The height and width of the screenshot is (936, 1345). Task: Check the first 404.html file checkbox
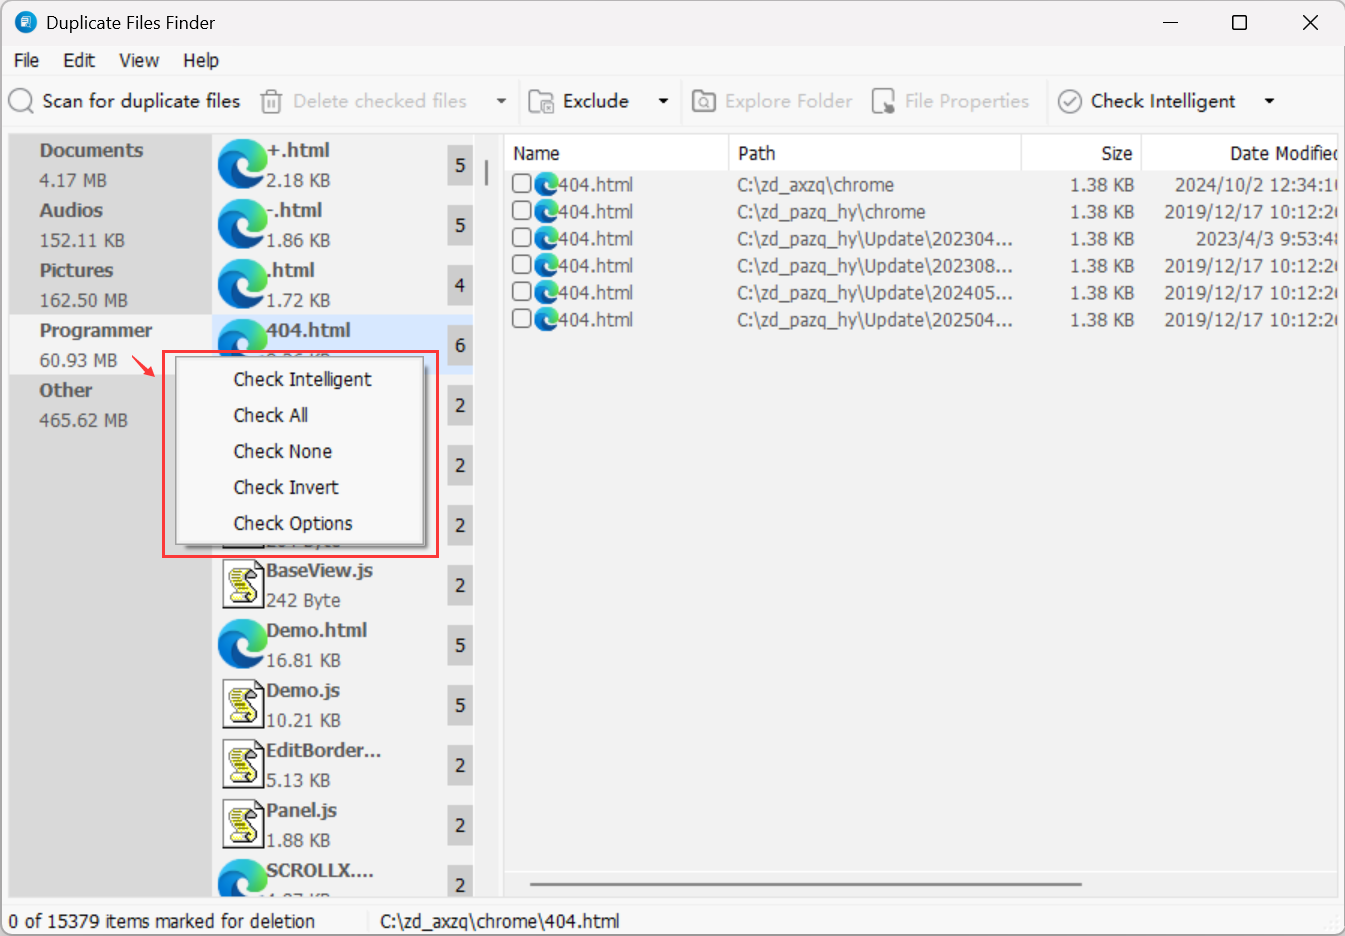tap(521, 184)
